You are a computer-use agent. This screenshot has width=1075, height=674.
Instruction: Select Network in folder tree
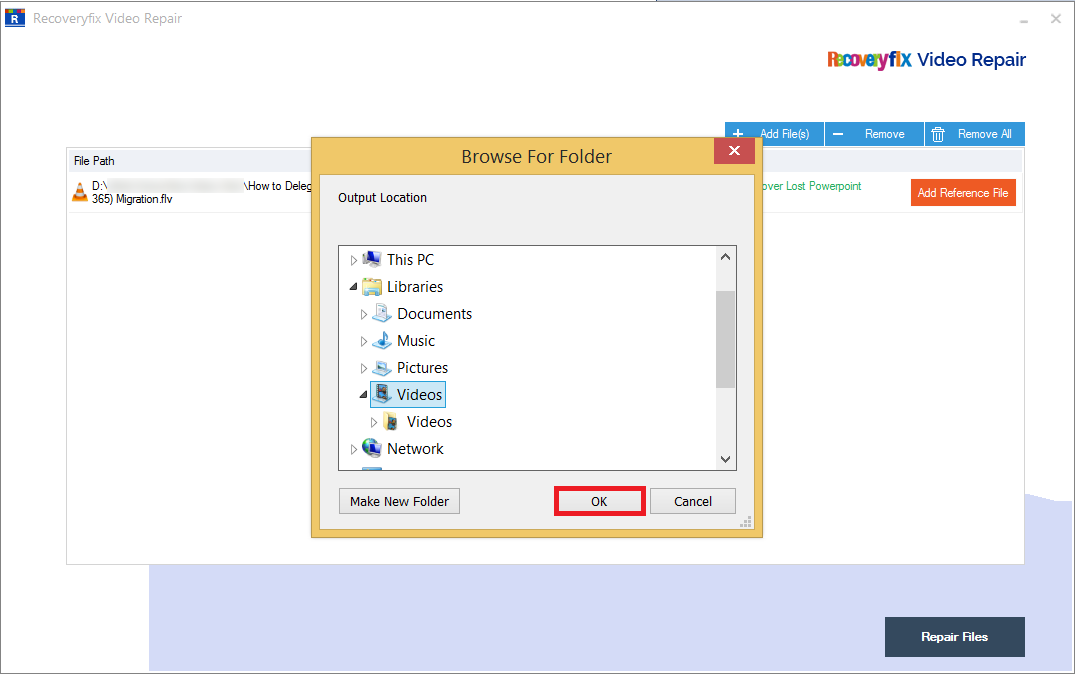click(x=415, y=448)
